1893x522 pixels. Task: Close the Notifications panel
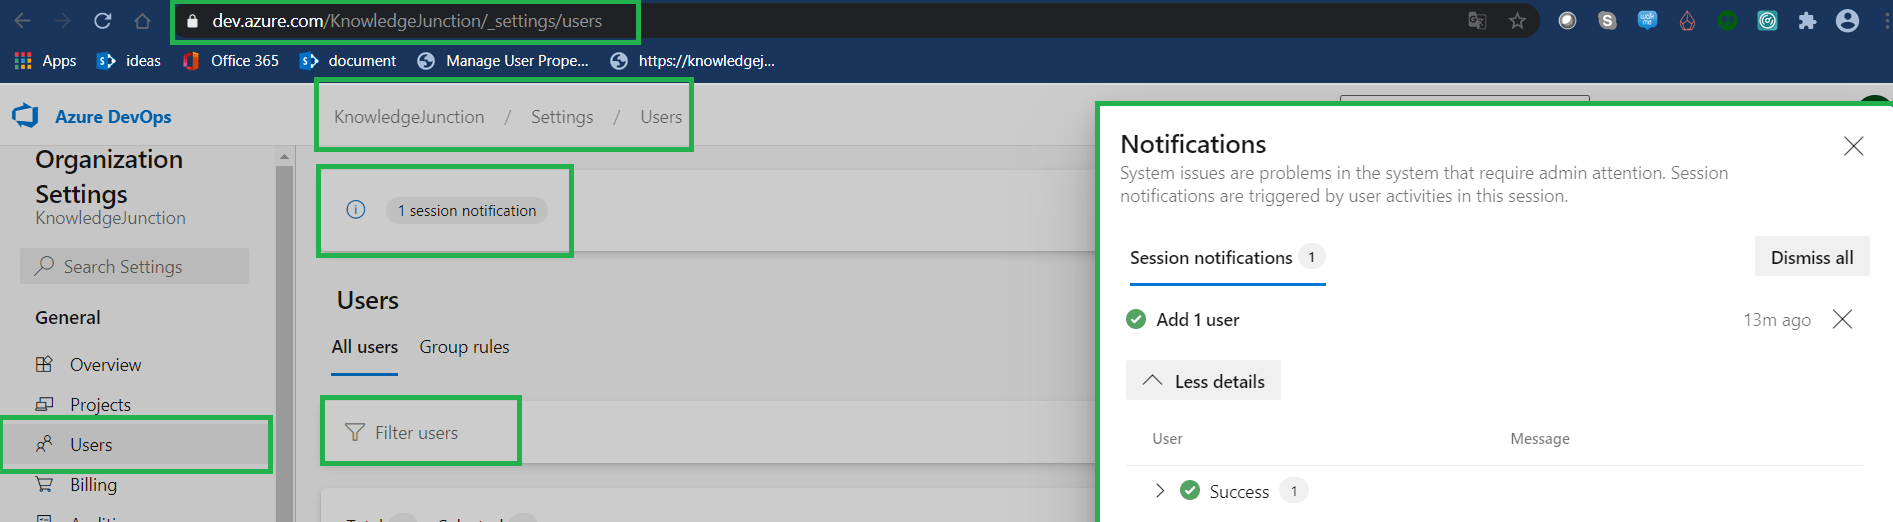click(x=1853, y=146)
